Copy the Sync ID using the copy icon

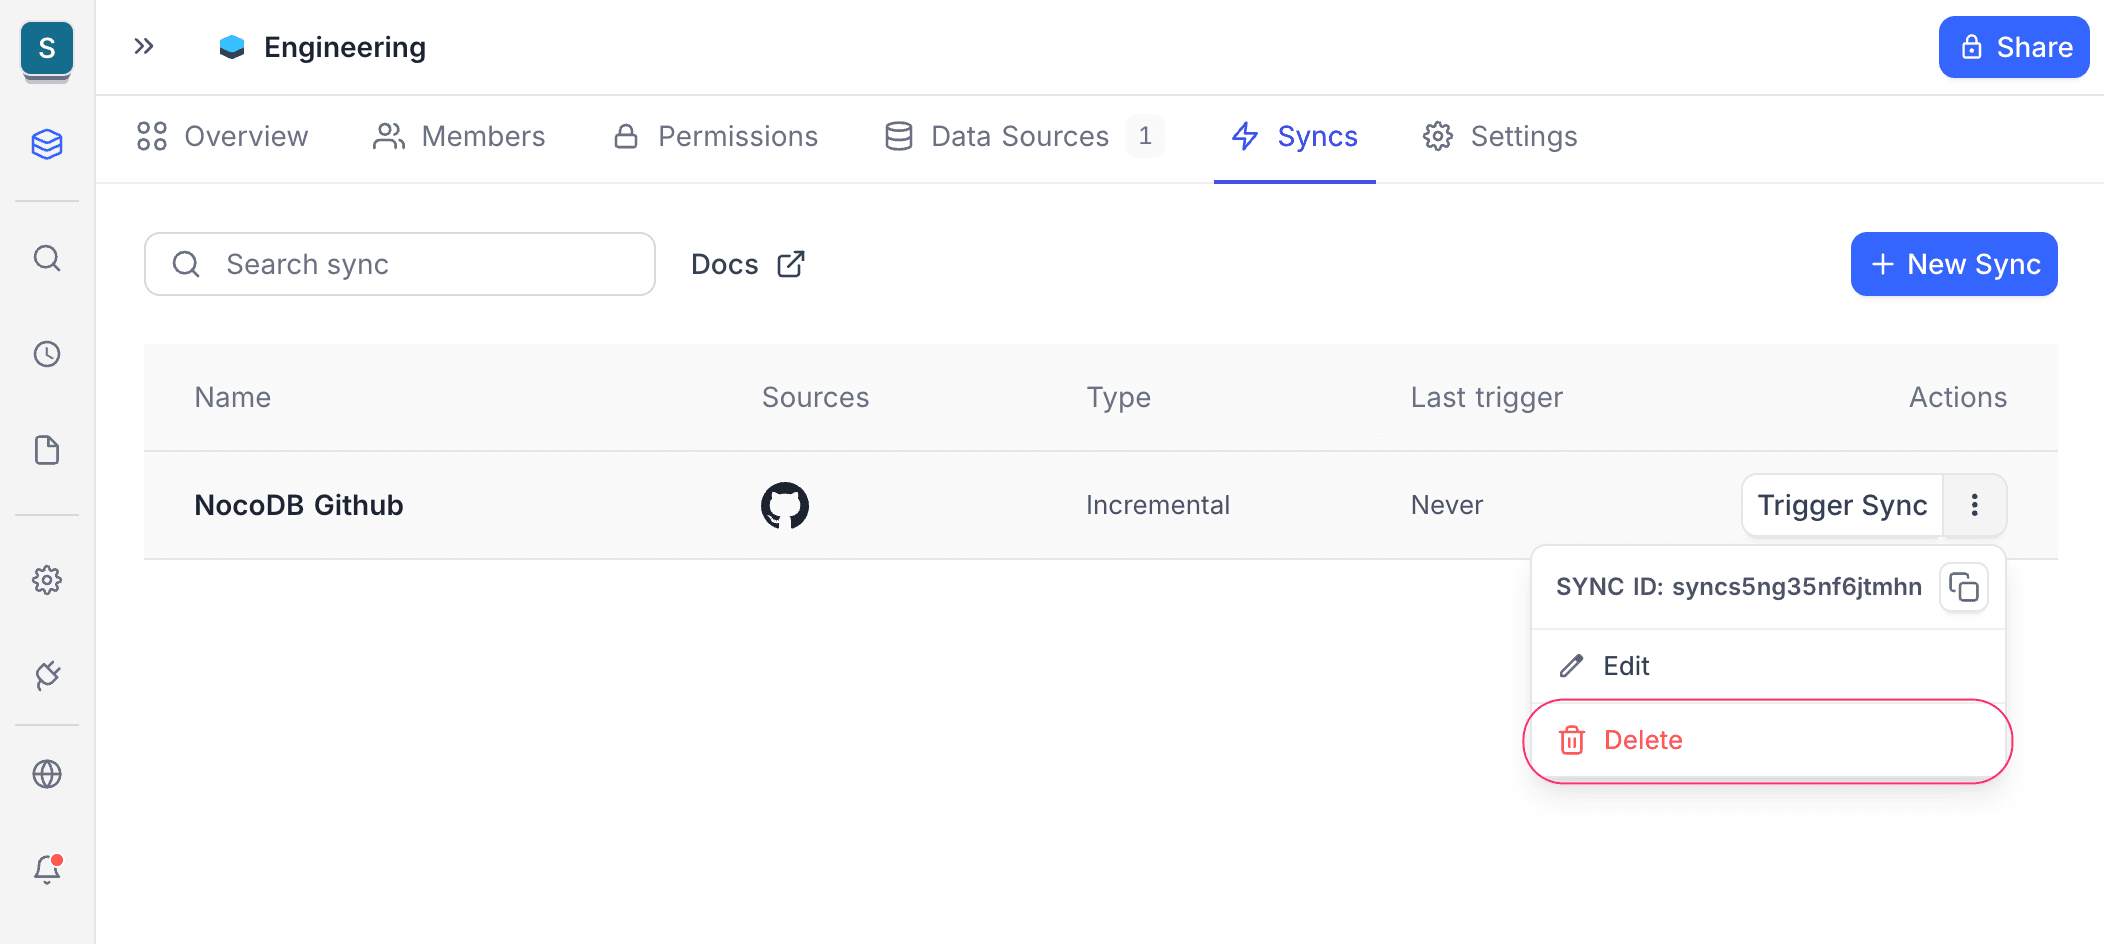point(1964,588)
